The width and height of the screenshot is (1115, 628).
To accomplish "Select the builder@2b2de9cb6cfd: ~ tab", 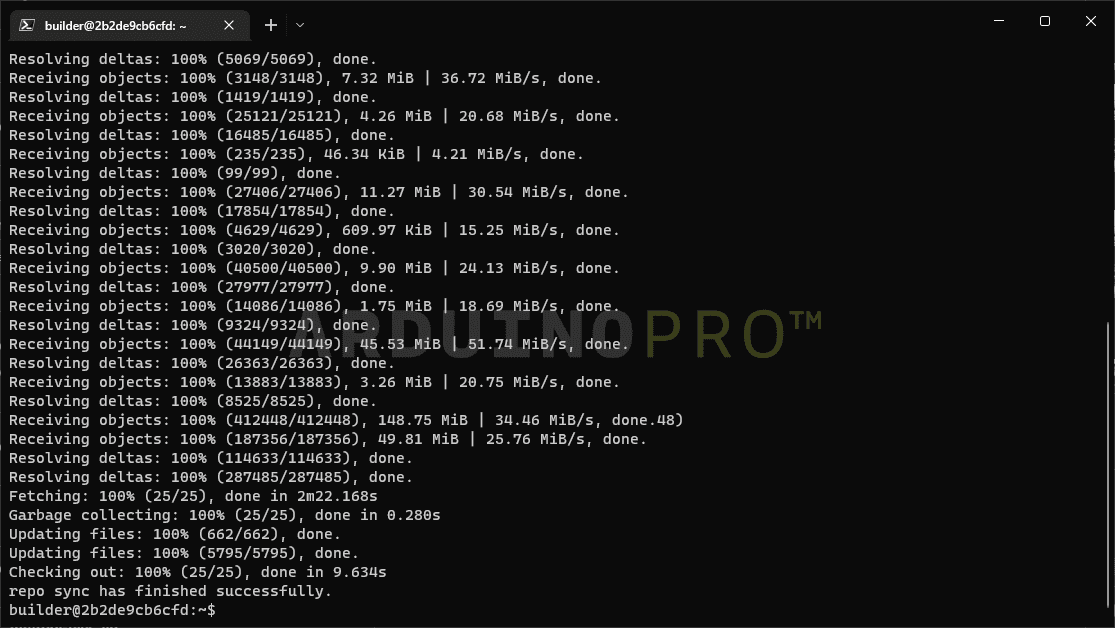I will [x=129, y=26].
